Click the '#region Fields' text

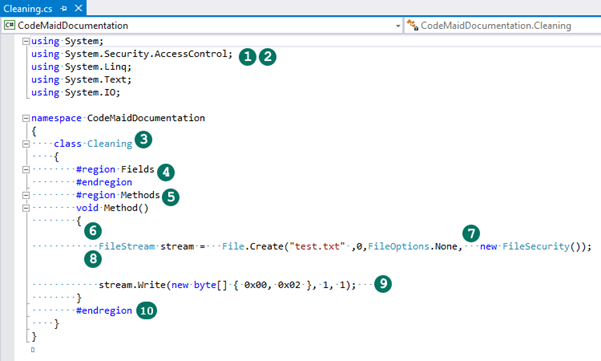[115, 169]
